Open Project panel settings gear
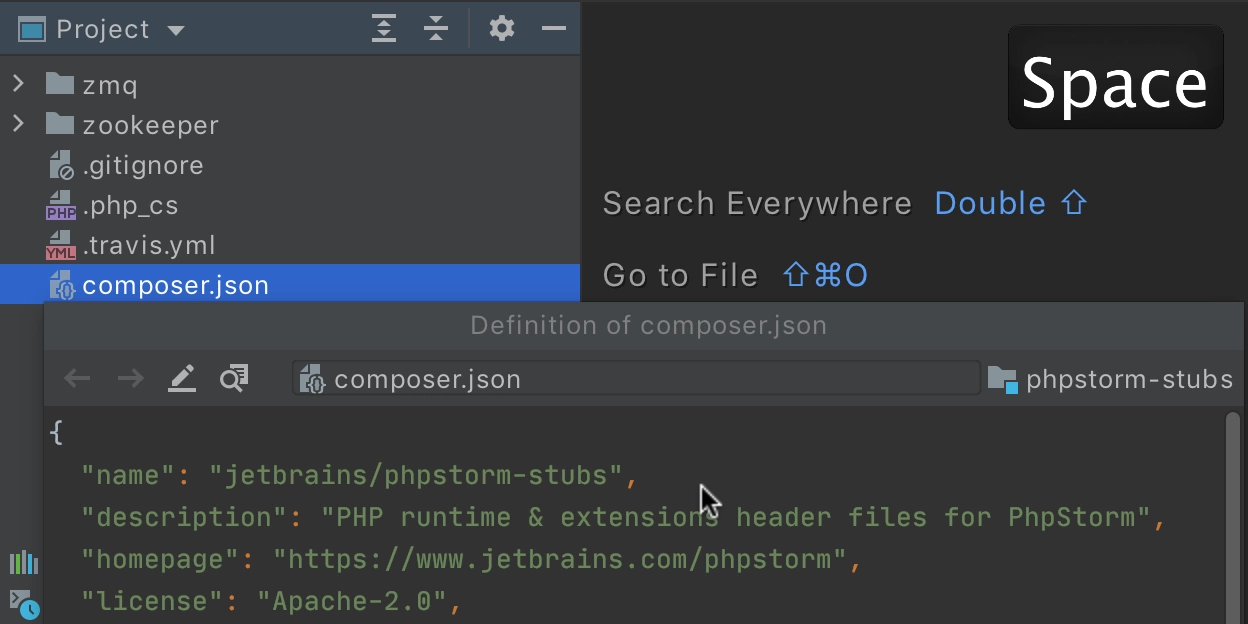 coord(502,29)
